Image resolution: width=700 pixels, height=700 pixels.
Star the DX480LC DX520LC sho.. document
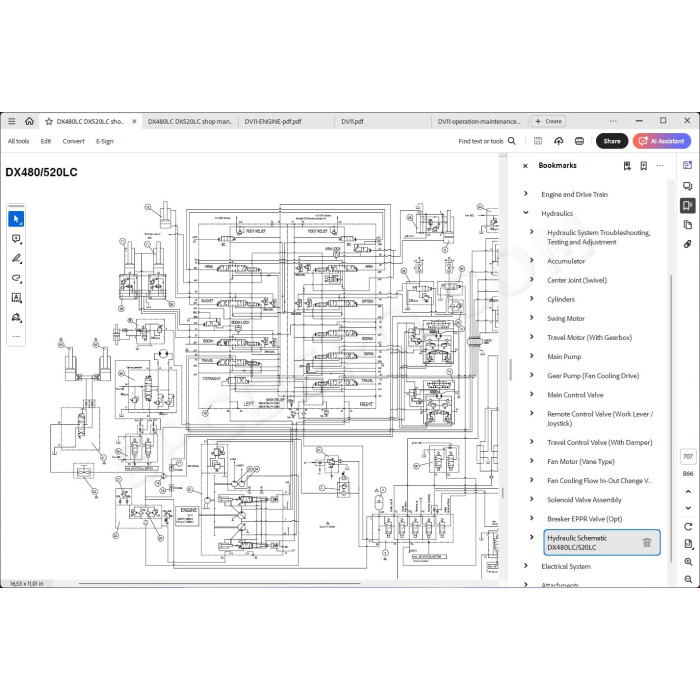coord(49,121)
